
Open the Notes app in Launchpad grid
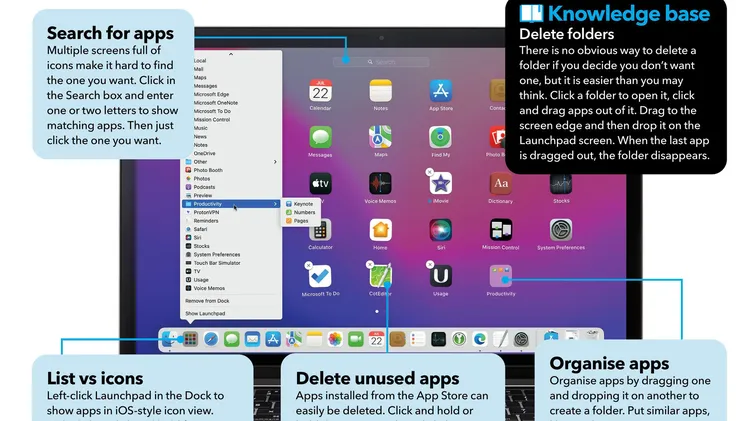(380, 91)
